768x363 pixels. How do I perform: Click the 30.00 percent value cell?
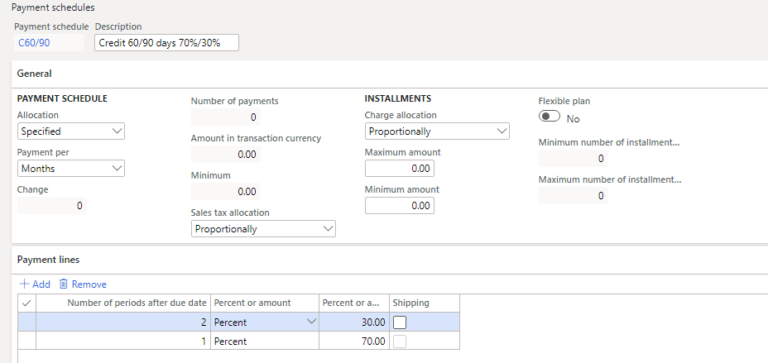[x=354, y=322]
